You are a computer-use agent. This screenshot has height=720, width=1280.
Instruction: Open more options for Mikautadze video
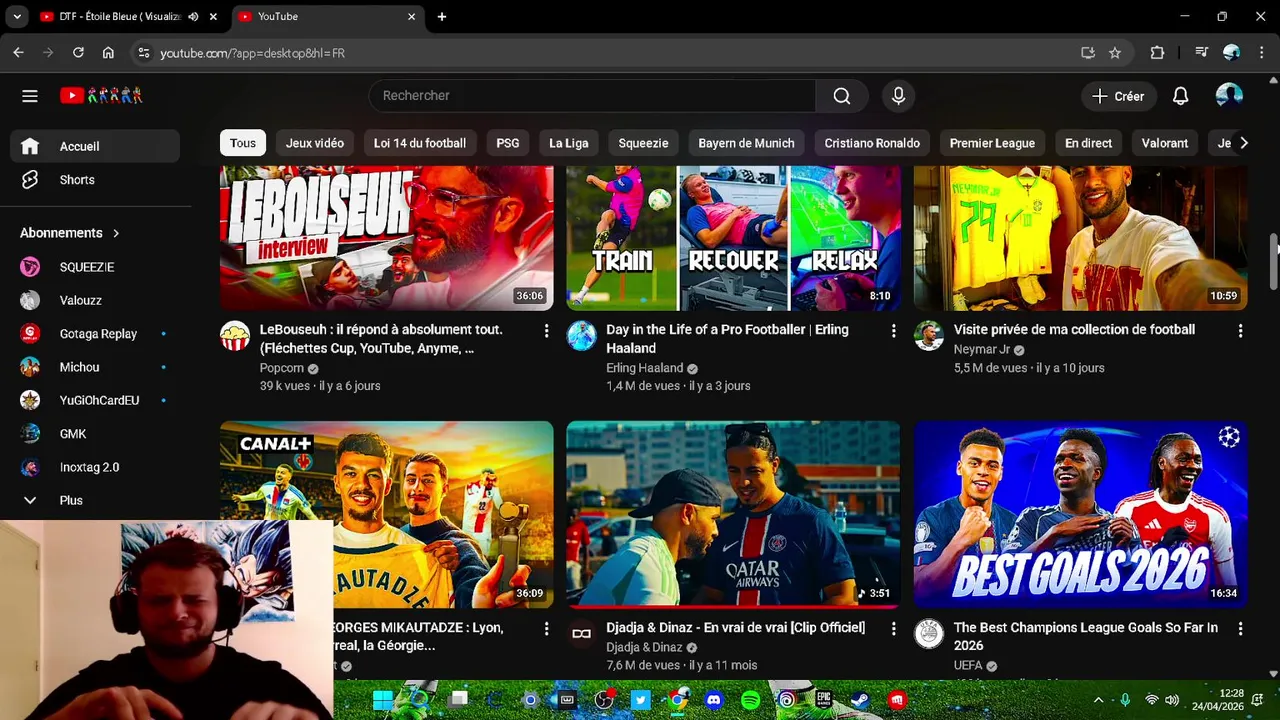(546, 628)
